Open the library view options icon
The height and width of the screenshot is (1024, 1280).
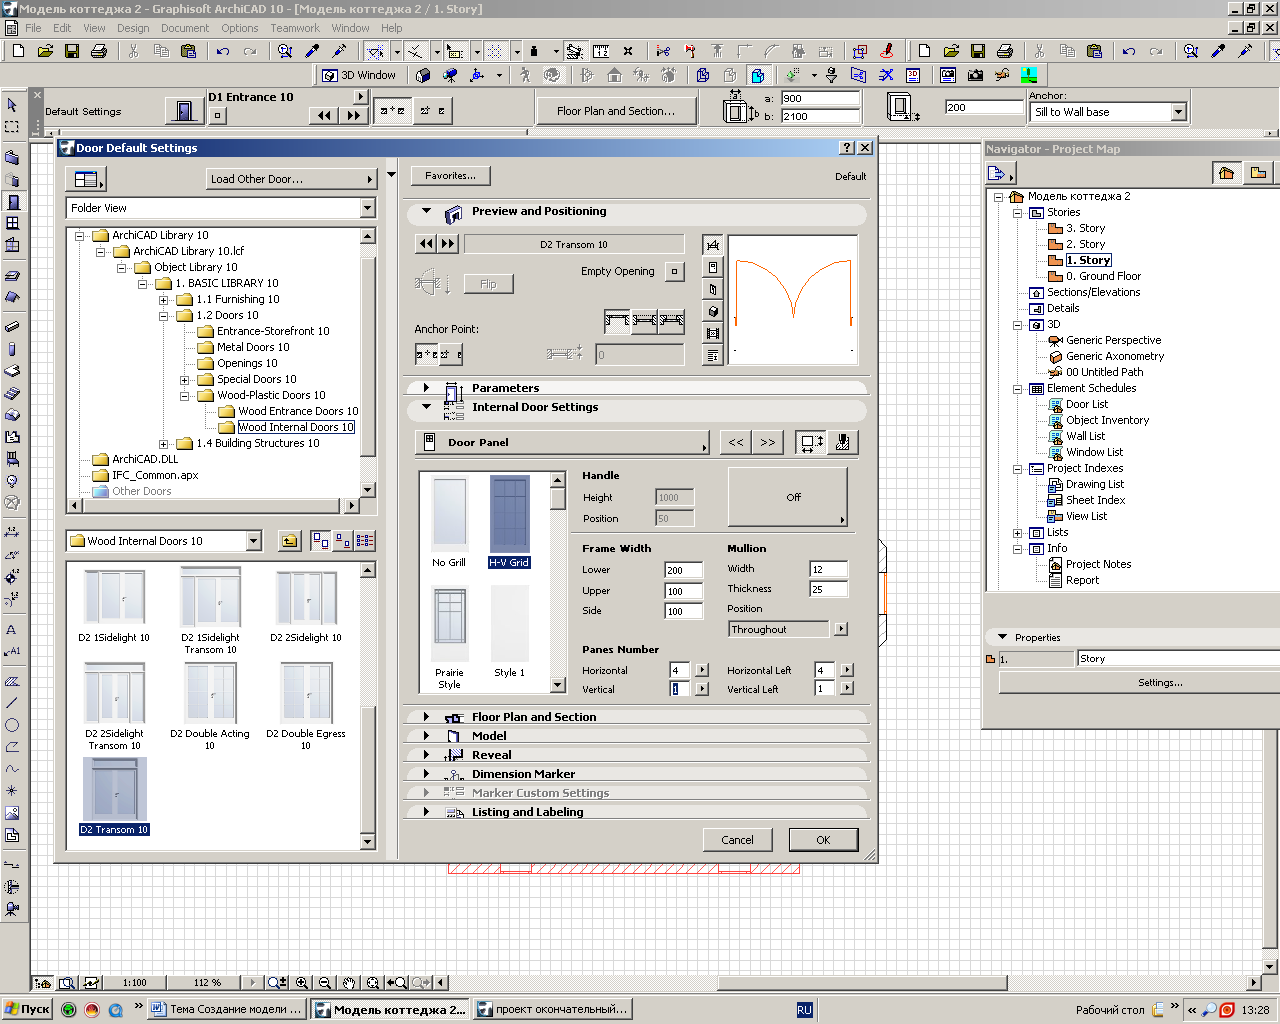pyautogui.click(x=86, y=179)
